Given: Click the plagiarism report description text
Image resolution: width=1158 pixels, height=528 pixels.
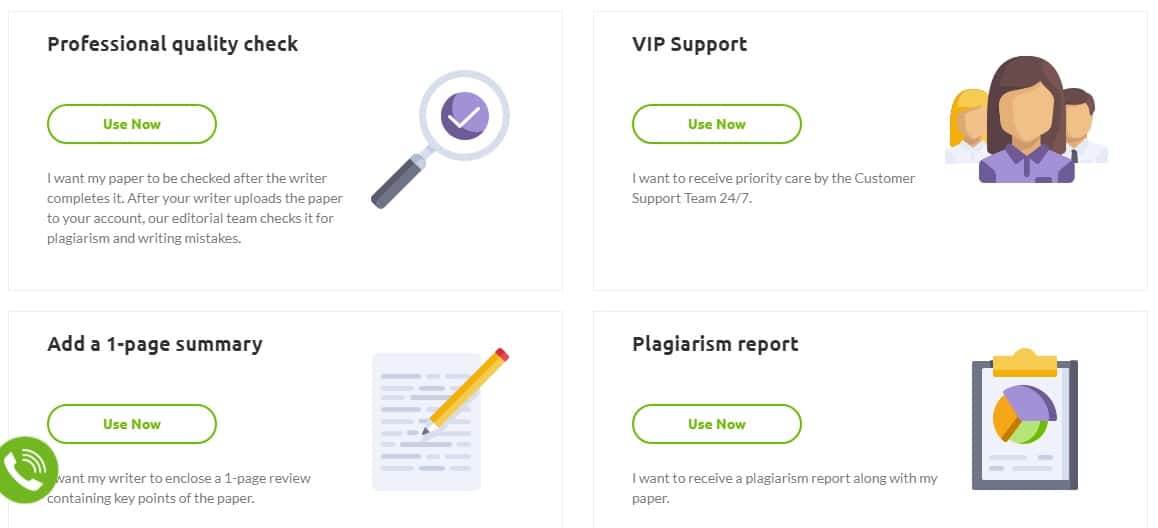Looking at the screenshot, I should pos(785,488).
